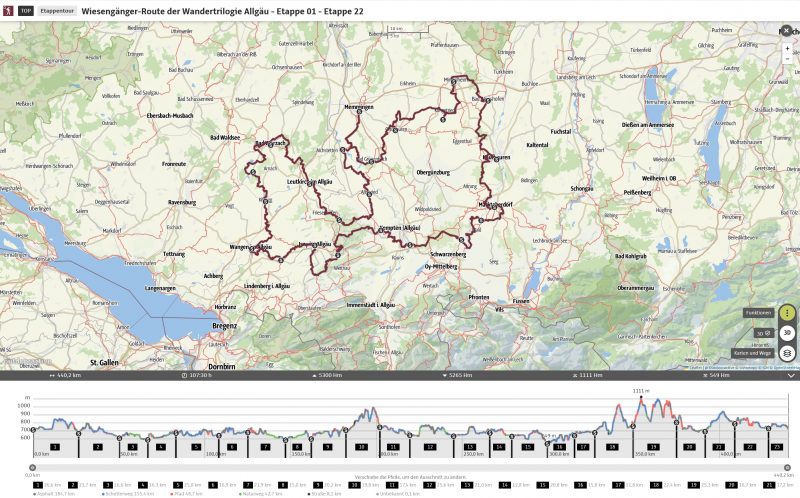Click the TOP badge
The image size is (800, 498).
tap(25, 10)
